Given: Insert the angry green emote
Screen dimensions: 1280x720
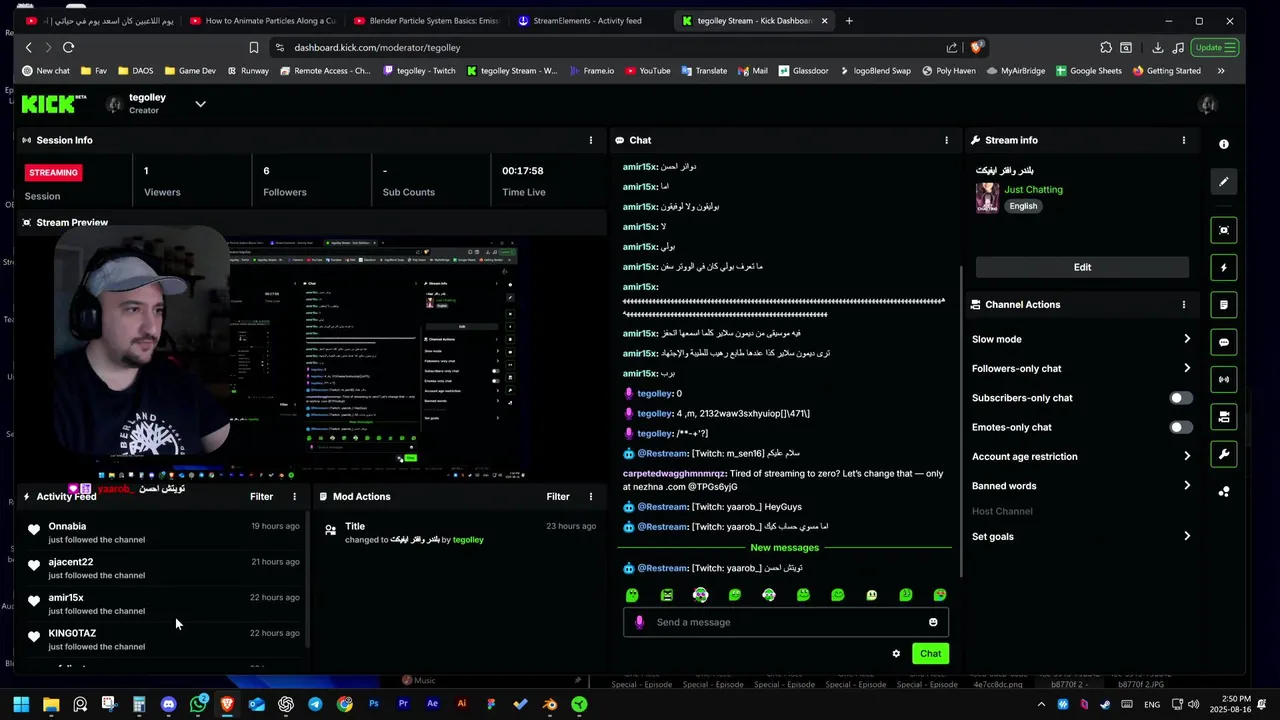Looking at the screenshot, I should [x=667, y=595].
